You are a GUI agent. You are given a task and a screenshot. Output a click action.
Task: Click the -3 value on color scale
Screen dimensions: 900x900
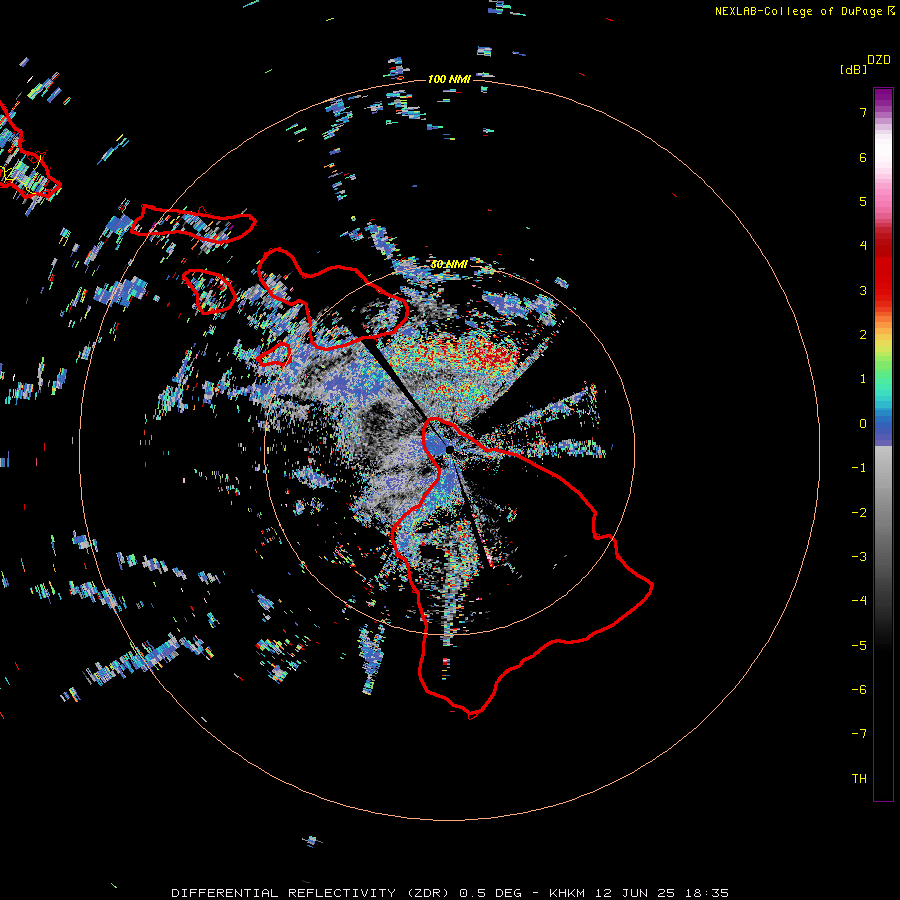(859, 557)
